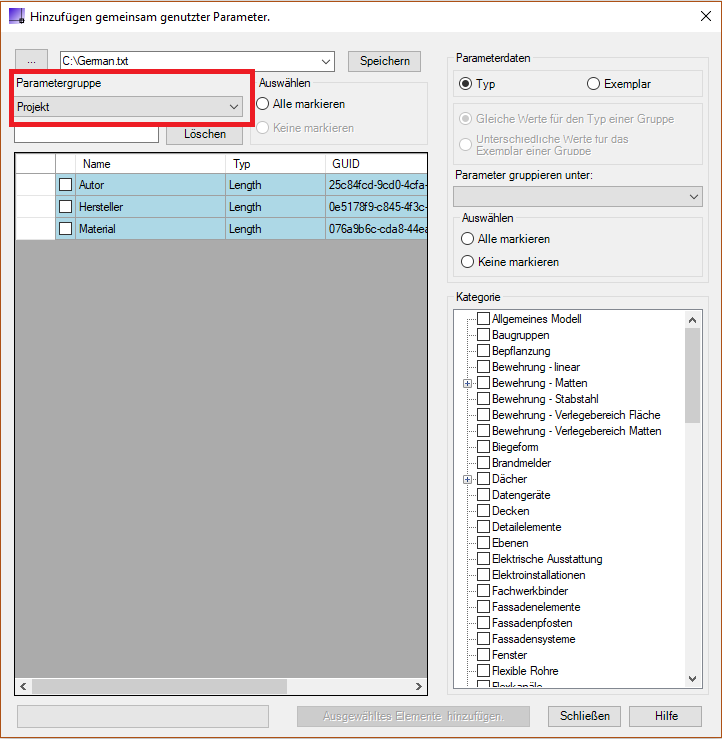Screen dimensions: 722x739
Task: Select left Alle markieren radio under file path
Action: click(263, 104)
